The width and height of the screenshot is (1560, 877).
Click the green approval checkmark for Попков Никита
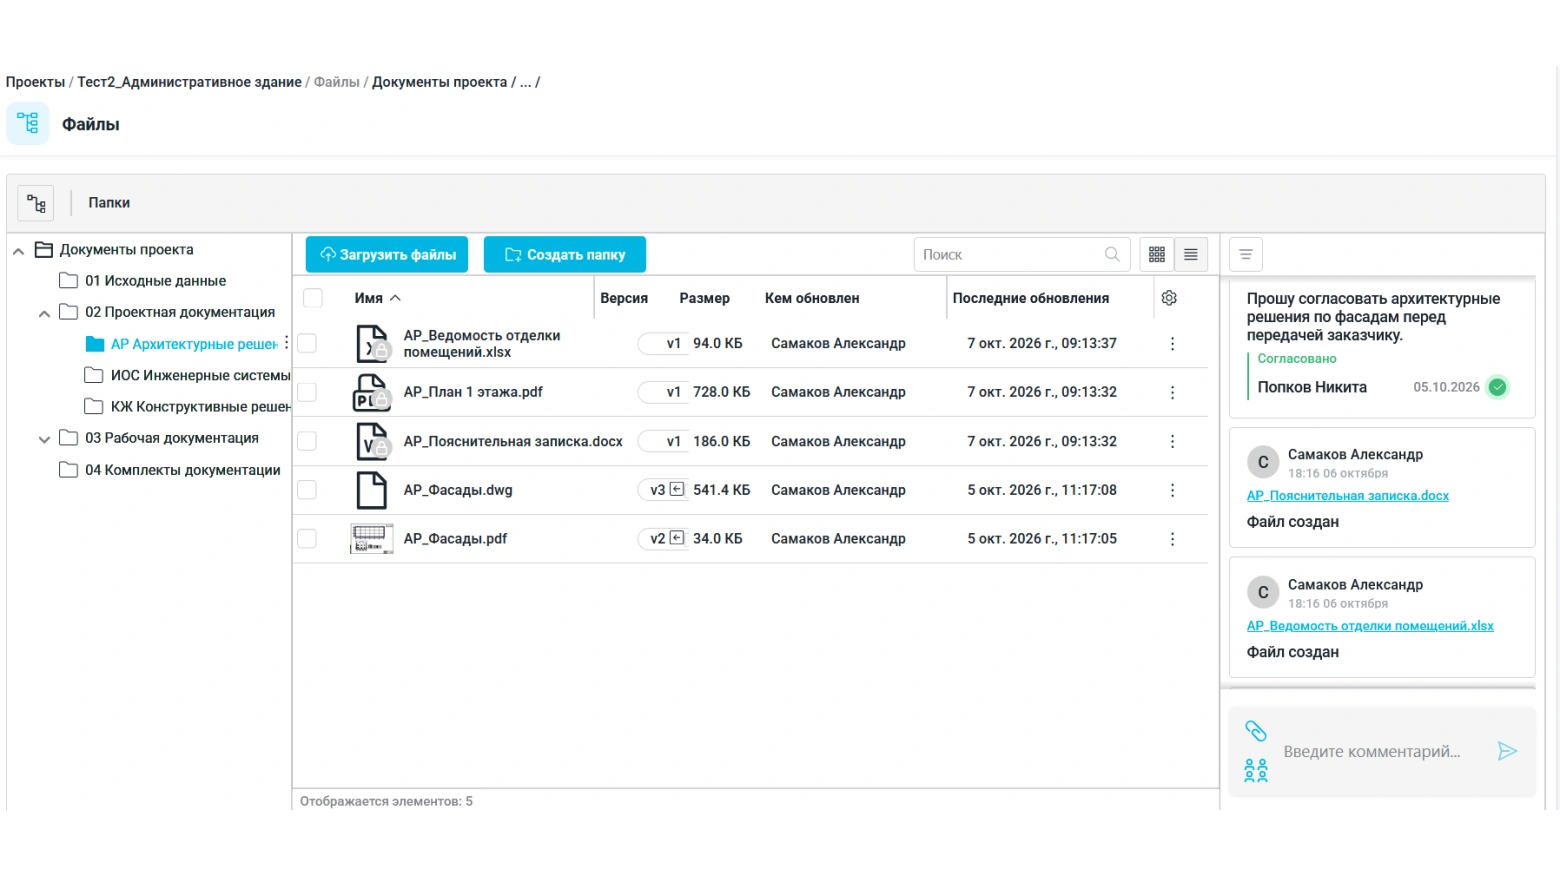(x=1497, y=387)
